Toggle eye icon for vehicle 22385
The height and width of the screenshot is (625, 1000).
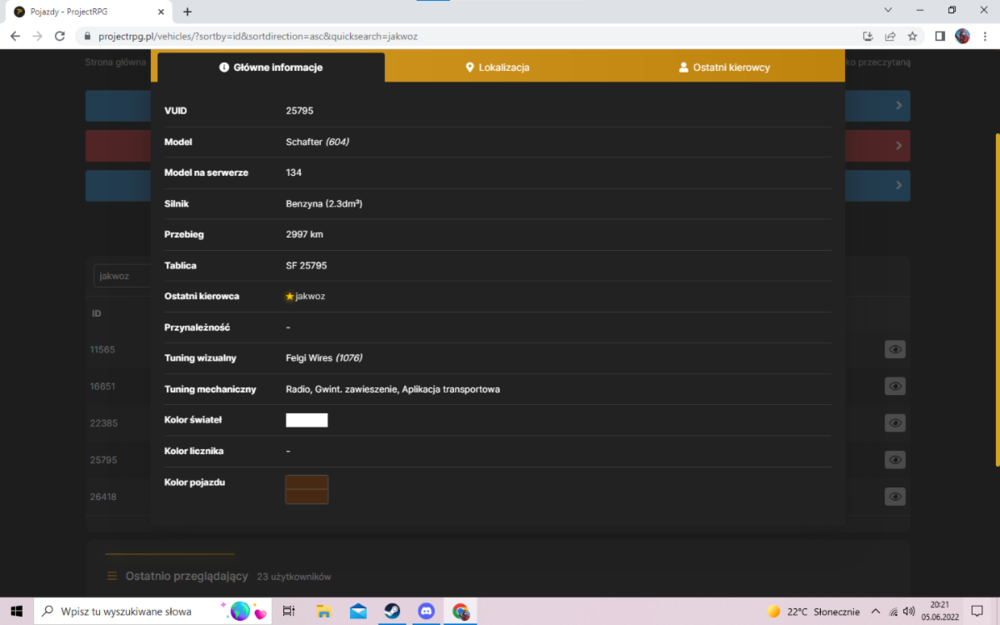(895, 423)
